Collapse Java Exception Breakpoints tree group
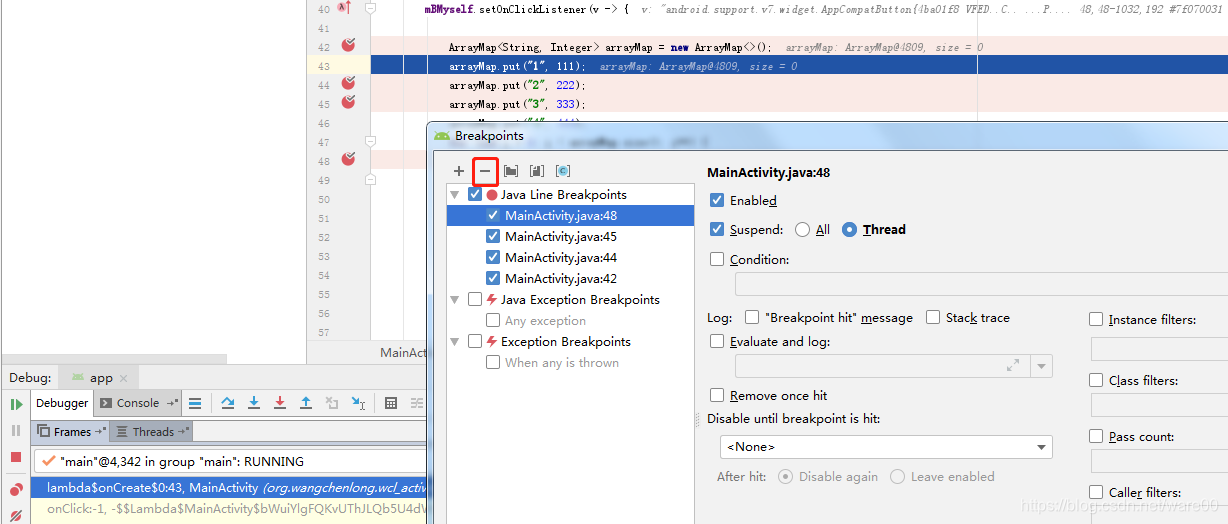This screenshot has width=1228, height=524. pyautogui.click(x=456, y=299)
